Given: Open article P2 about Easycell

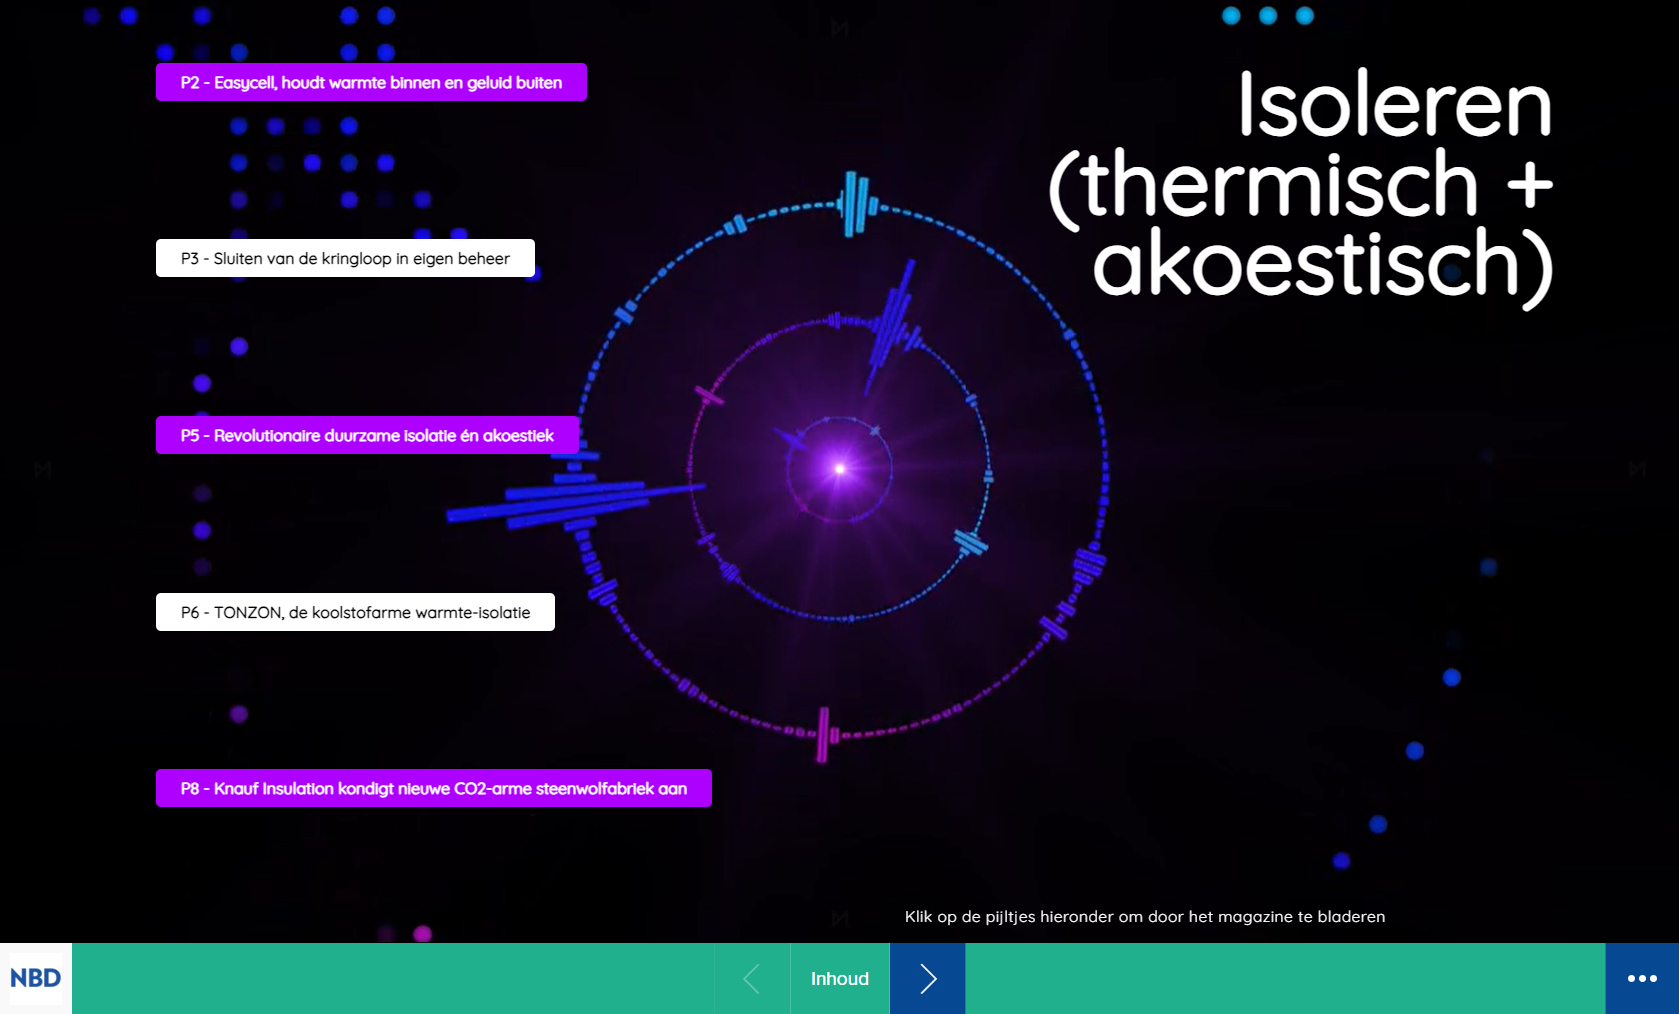Looking at the screenshot, I should point(371,82).
